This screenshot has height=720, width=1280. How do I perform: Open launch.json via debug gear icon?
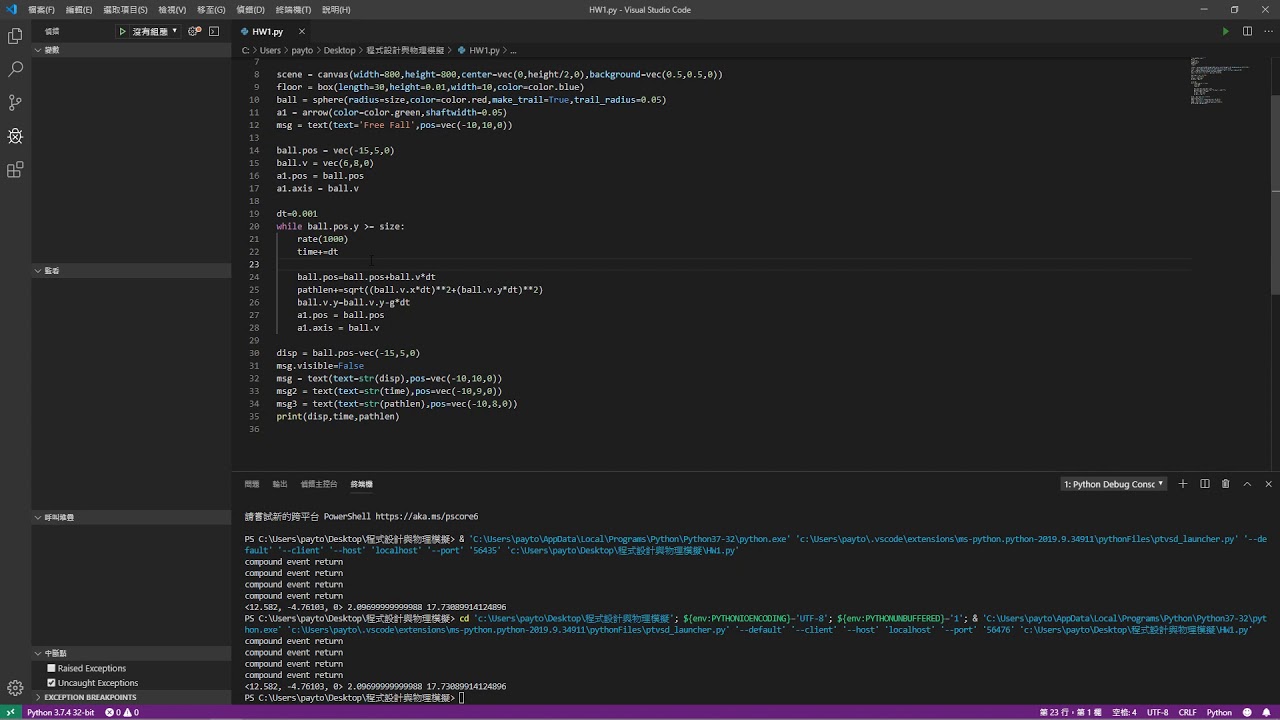(x=194, y=32)
